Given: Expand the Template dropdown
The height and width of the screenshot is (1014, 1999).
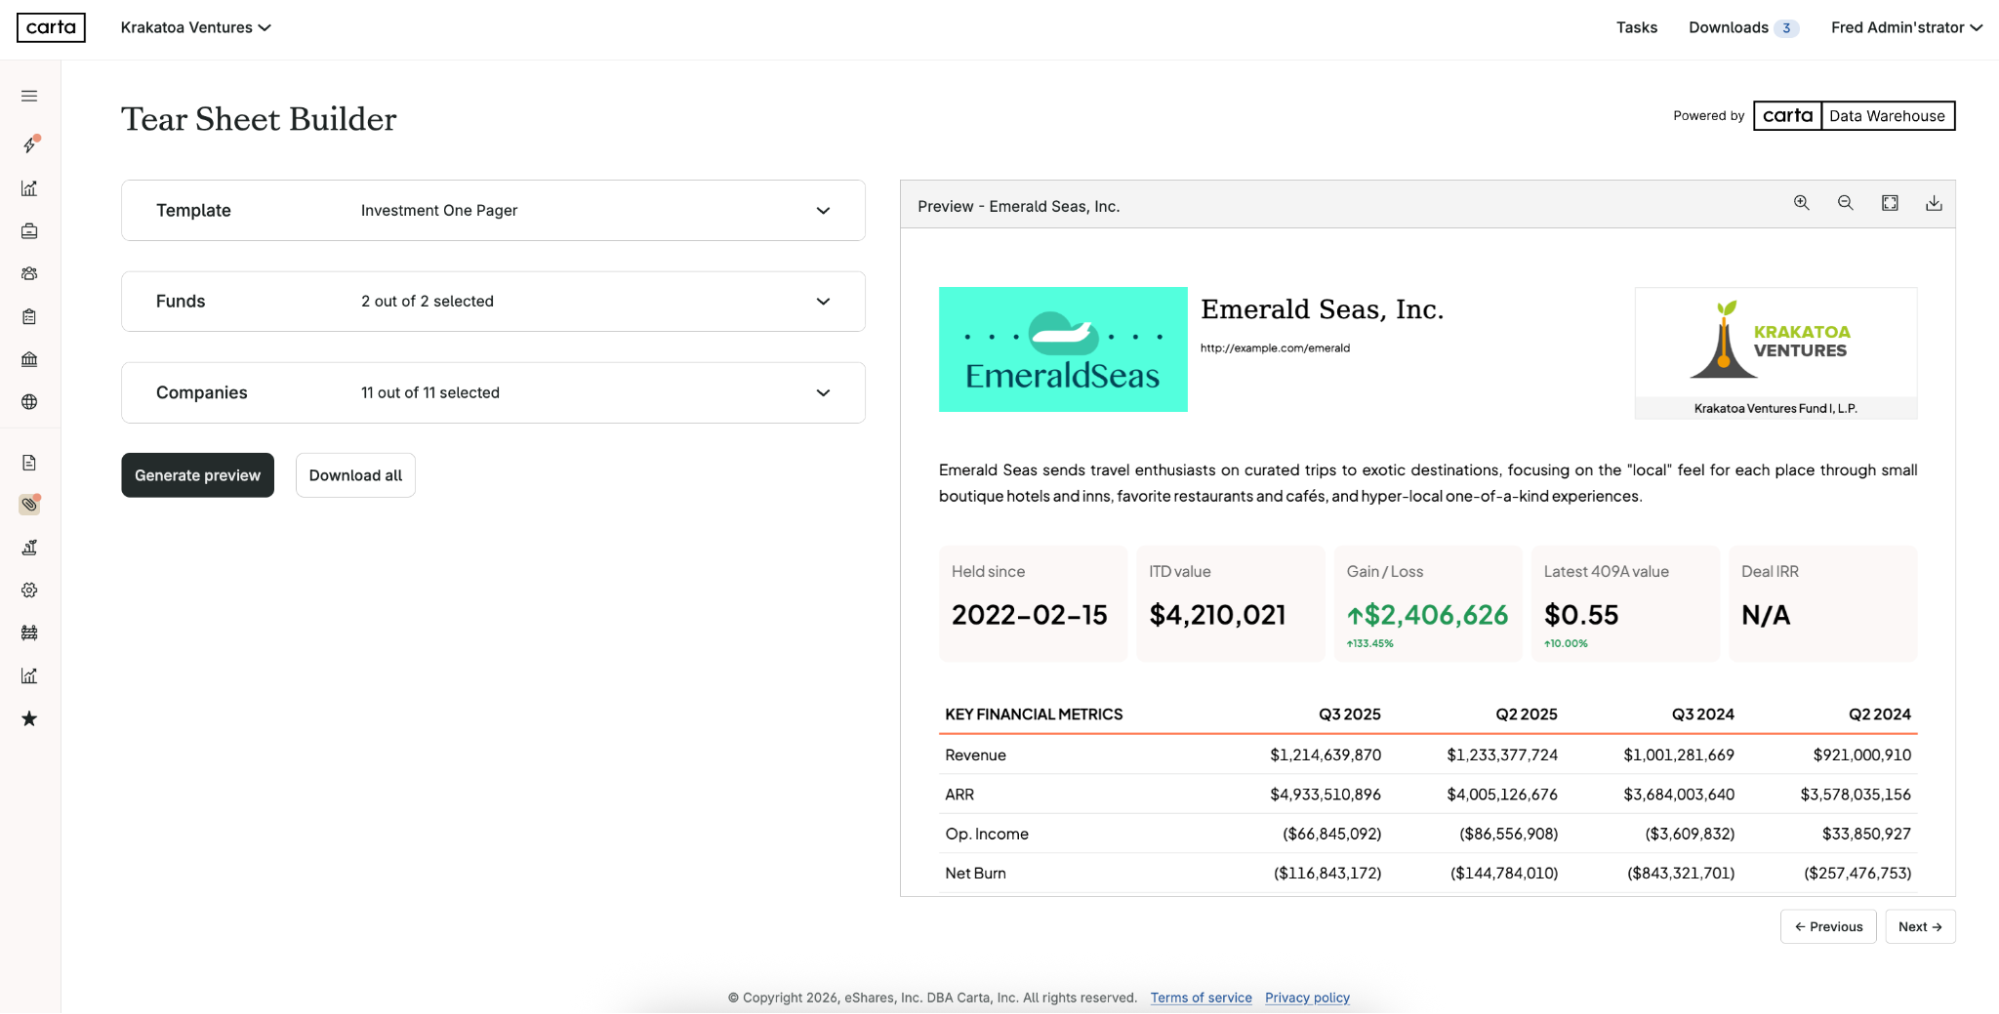Looking at the screenshot, I should 822,210.
